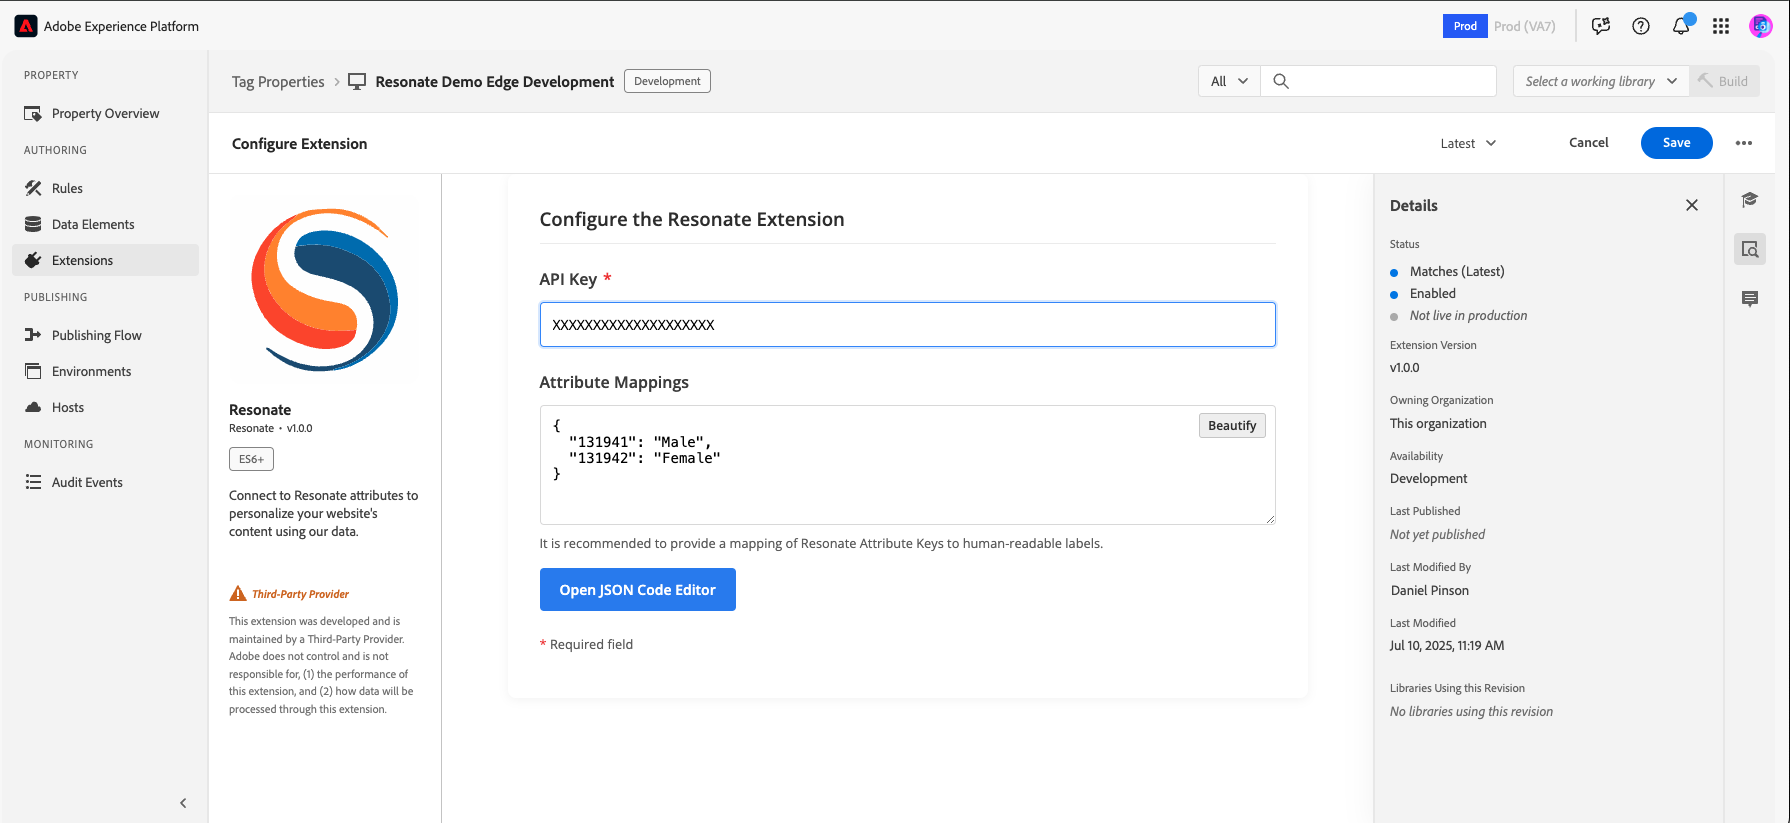Open the notes comment panel icon
This screenshot has height=823, width=1790.
coord(1750,299)
